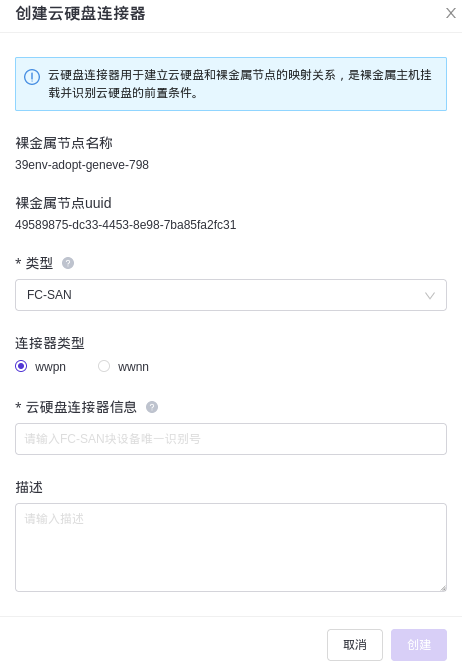
Task: Click the 创建 button
Action: point(419,645)
